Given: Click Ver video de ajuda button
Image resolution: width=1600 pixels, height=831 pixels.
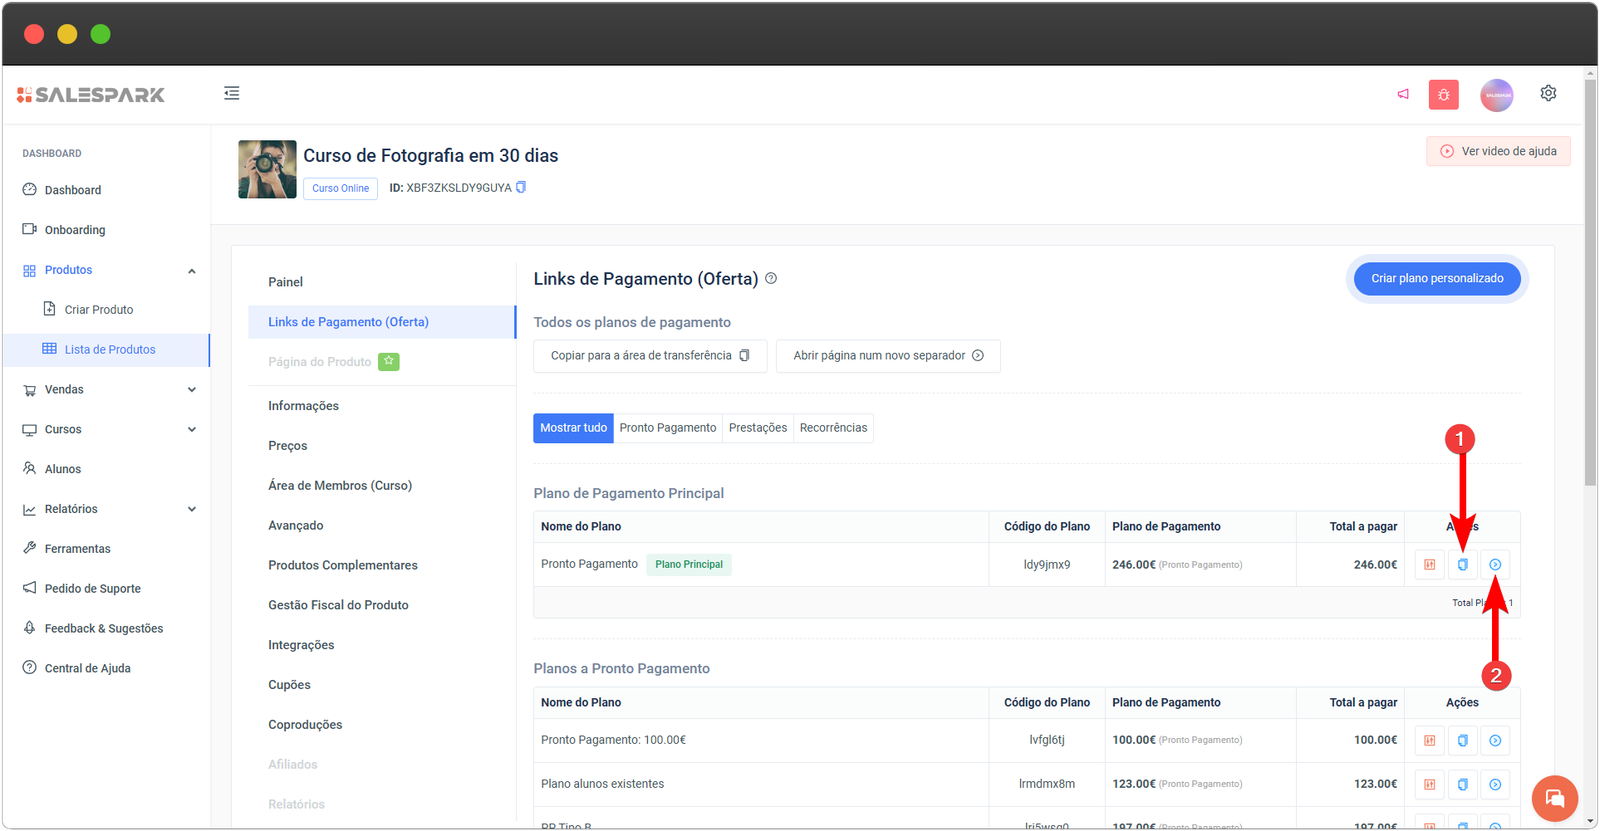Looking at the screenshot, I should pos(1497,151).
